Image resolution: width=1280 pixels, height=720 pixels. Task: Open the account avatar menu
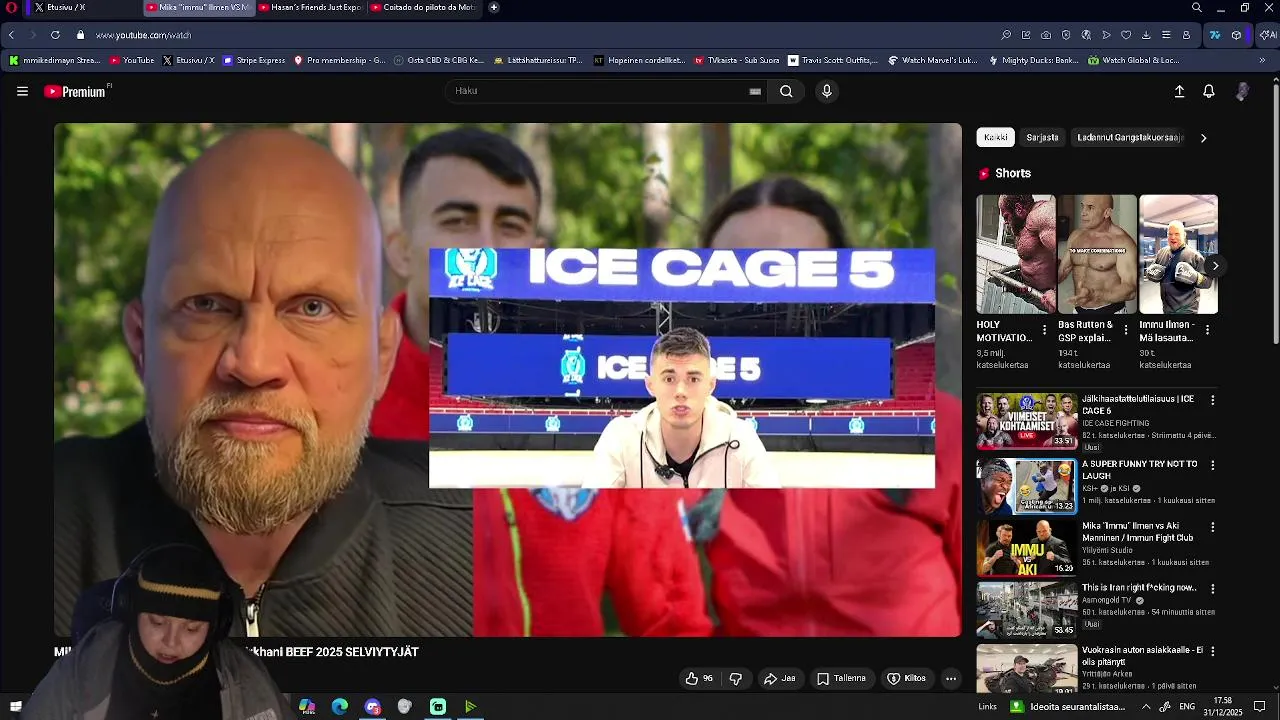(x=1242, y=91)
